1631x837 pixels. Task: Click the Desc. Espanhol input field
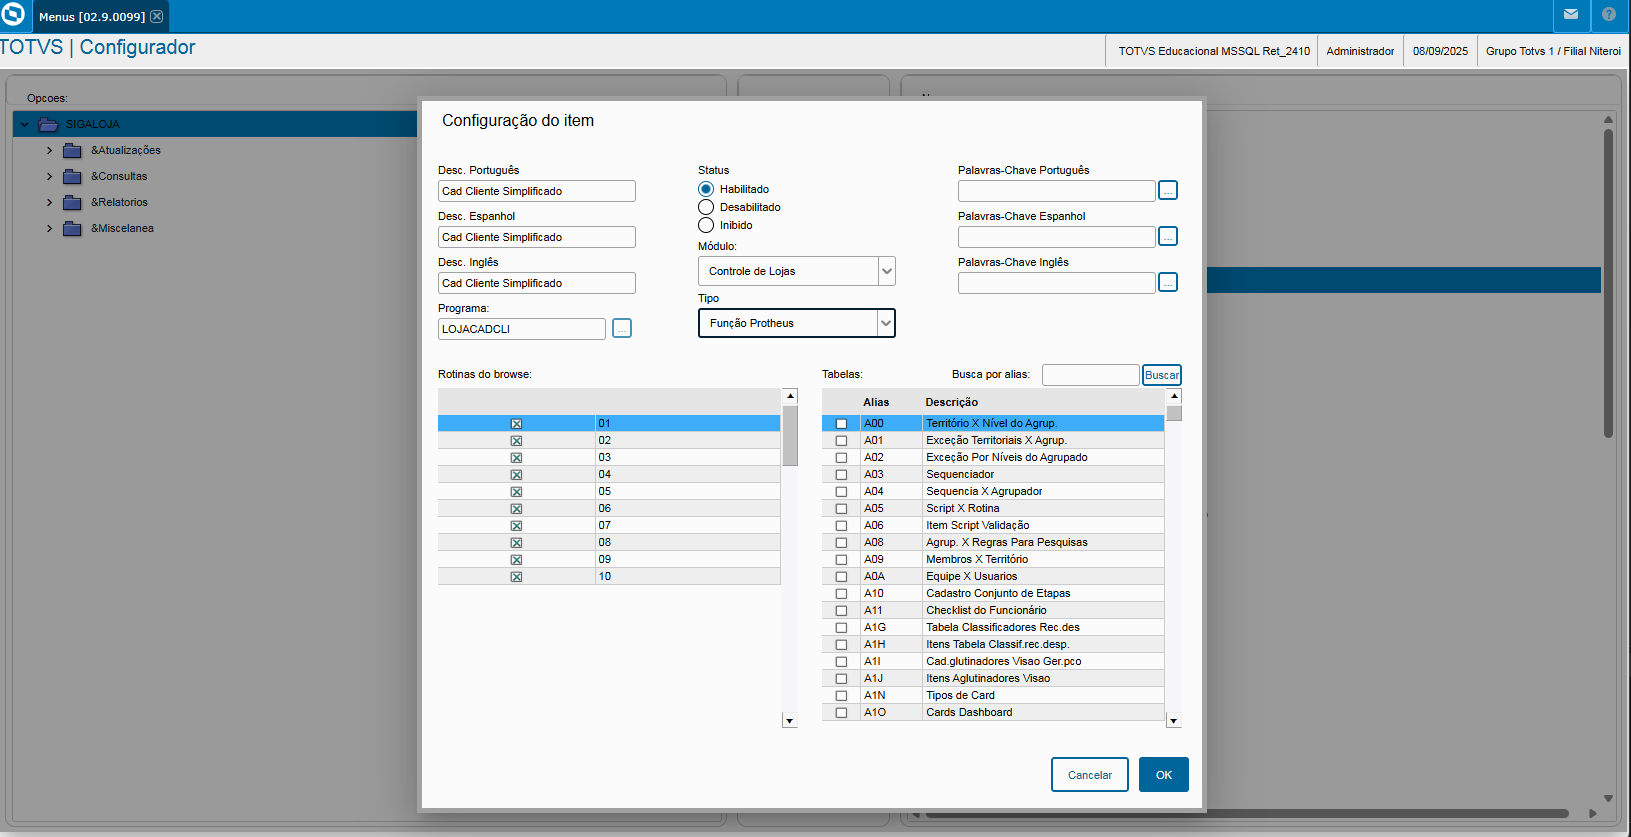[537, 237]
